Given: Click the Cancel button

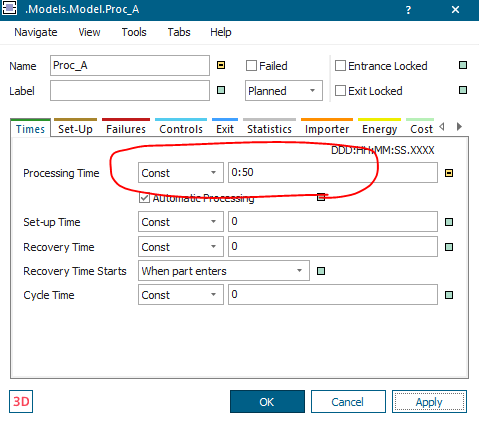Looking at the screenshot, I should click(x=348, y=402).
